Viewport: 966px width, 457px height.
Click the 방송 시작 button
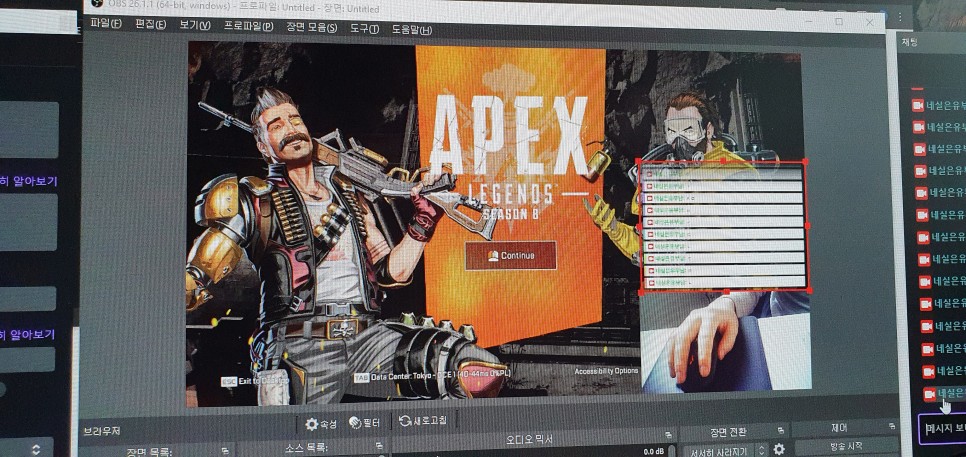pos(845,447)
